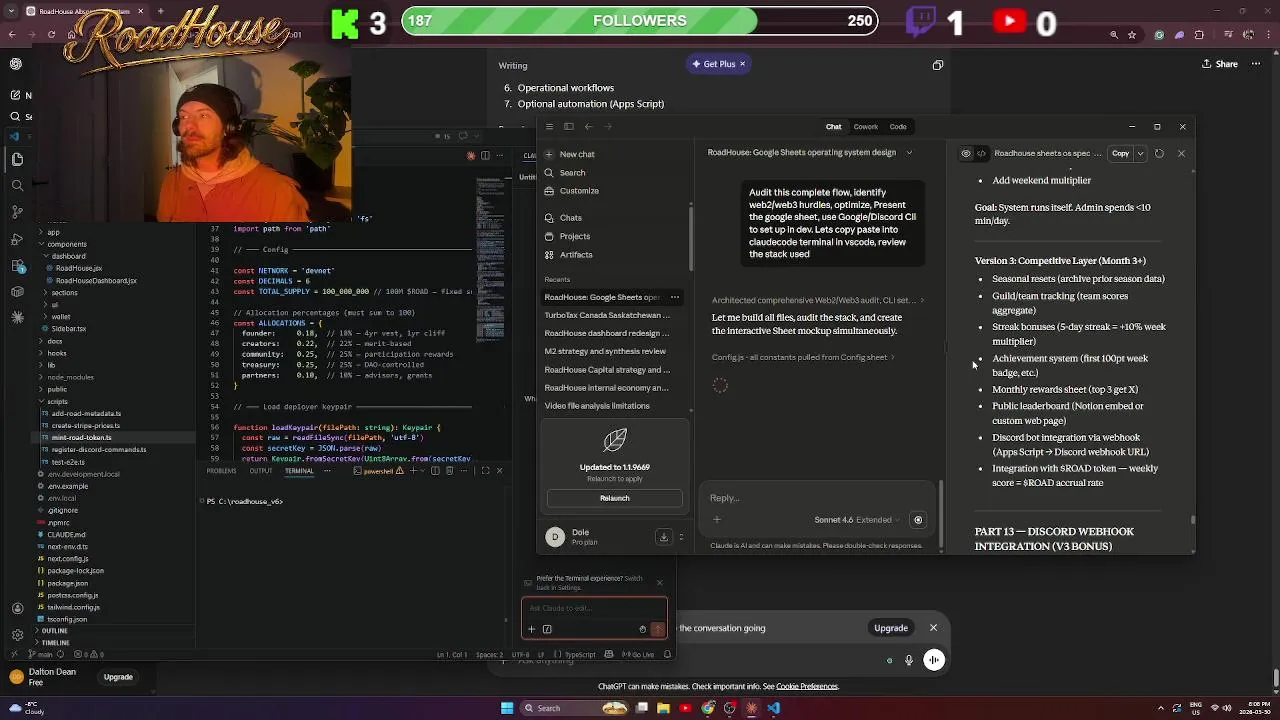The image size is (1280, 720).
Task: Go back with Claude's back arrow
Action: tap(588, 127)
